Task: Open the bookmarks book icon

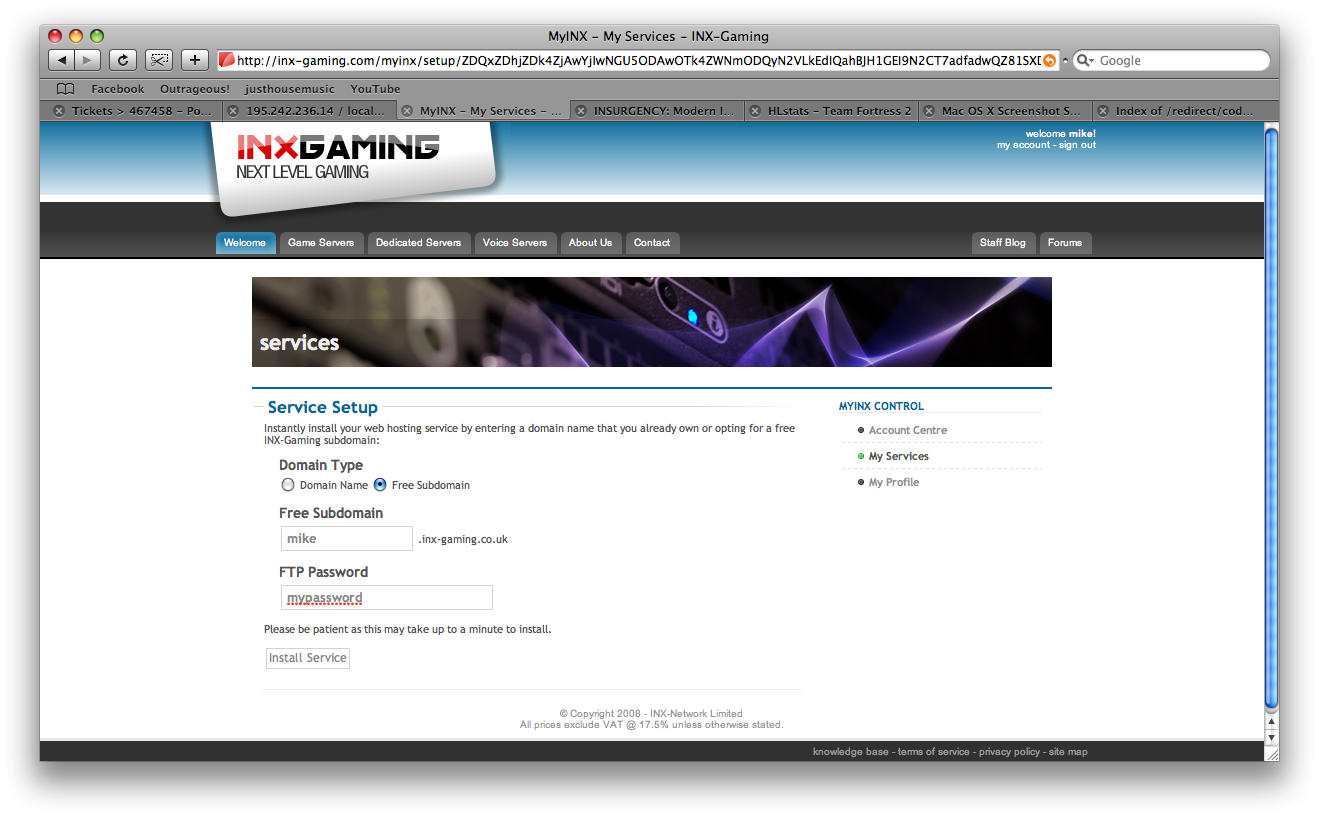Action: pyautogui.click(x=66, y=89)
